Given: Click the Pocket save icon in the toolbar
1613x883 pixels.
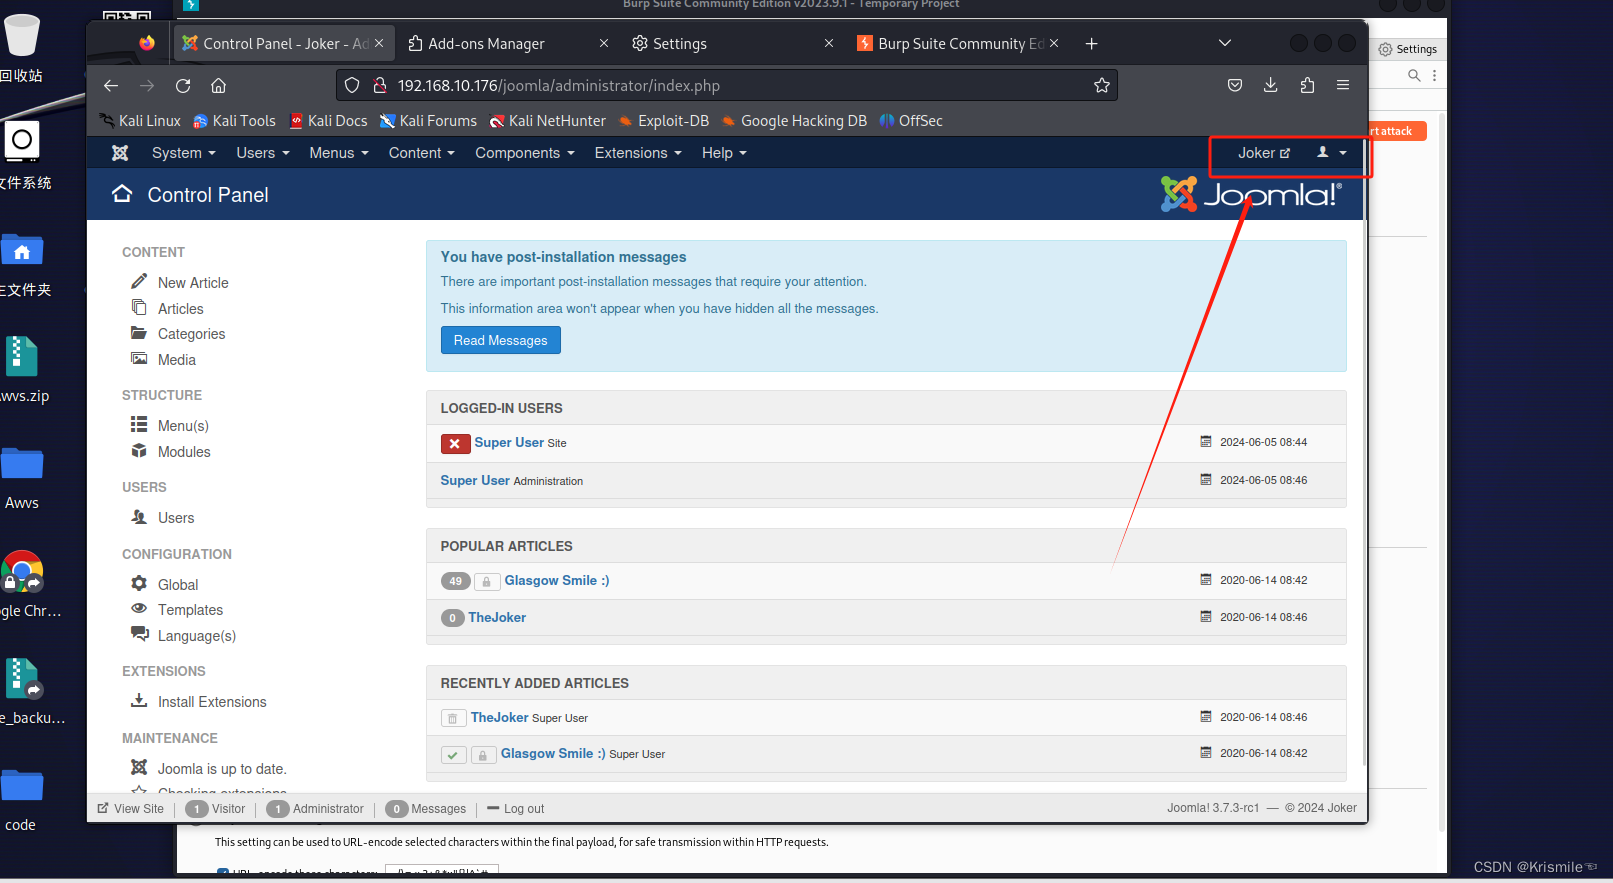Looking at the screenshot, I should (1235, 85).
